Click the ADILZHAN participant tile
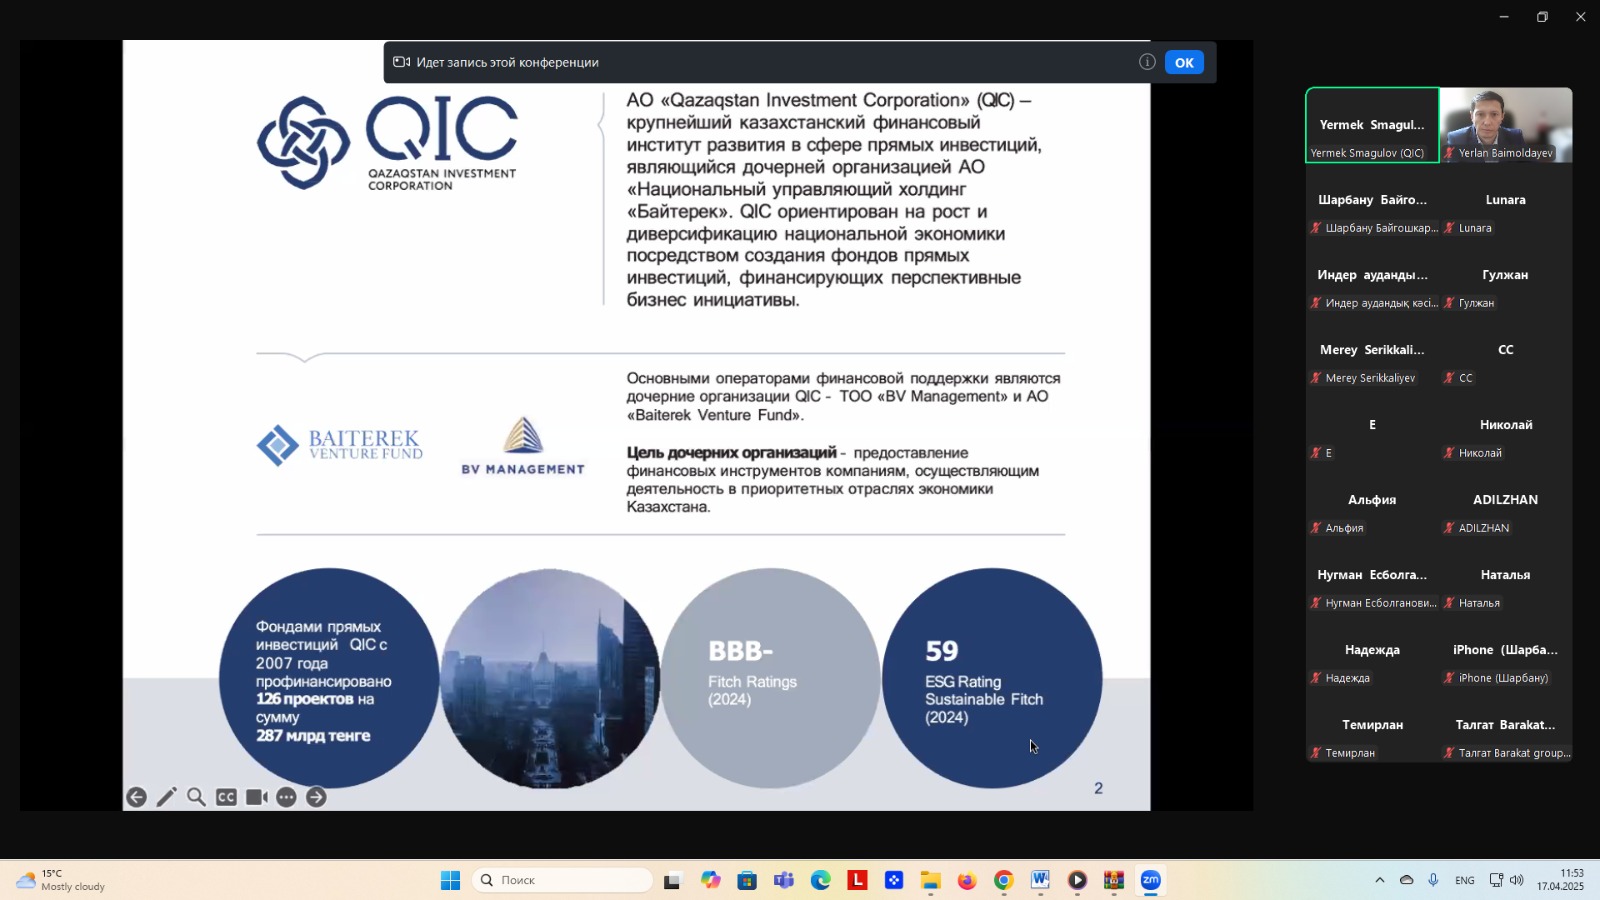Viewport: 1600px width, 900px height. point(1505,511)
